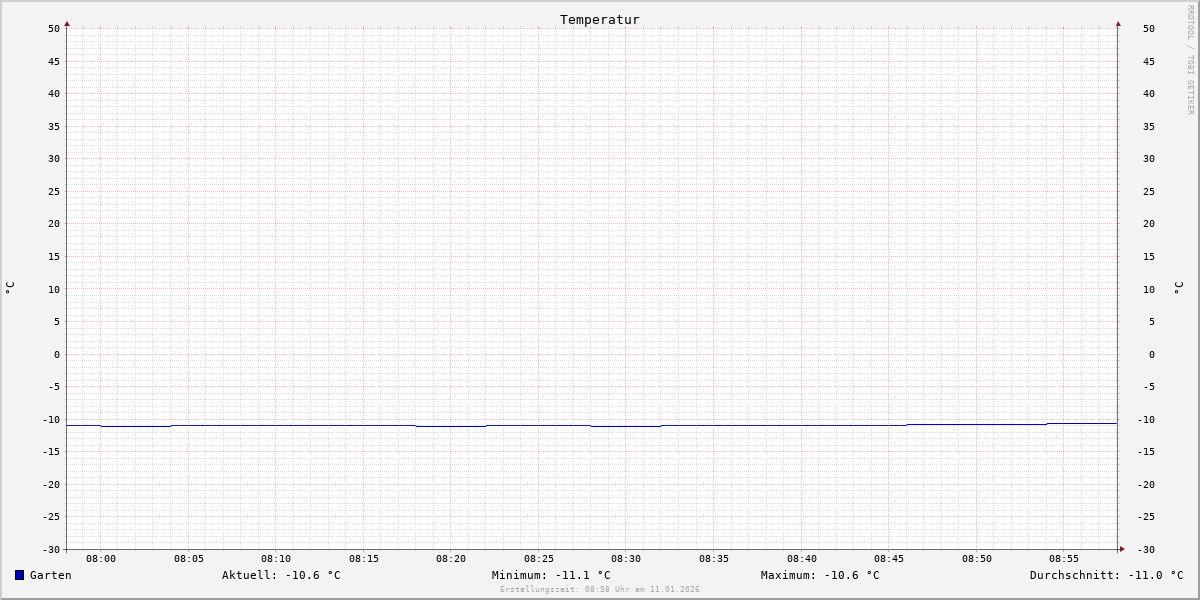Click the 08:15 time axis label
Viewport: 1200px width, 600px height.
tap(364, 559)
